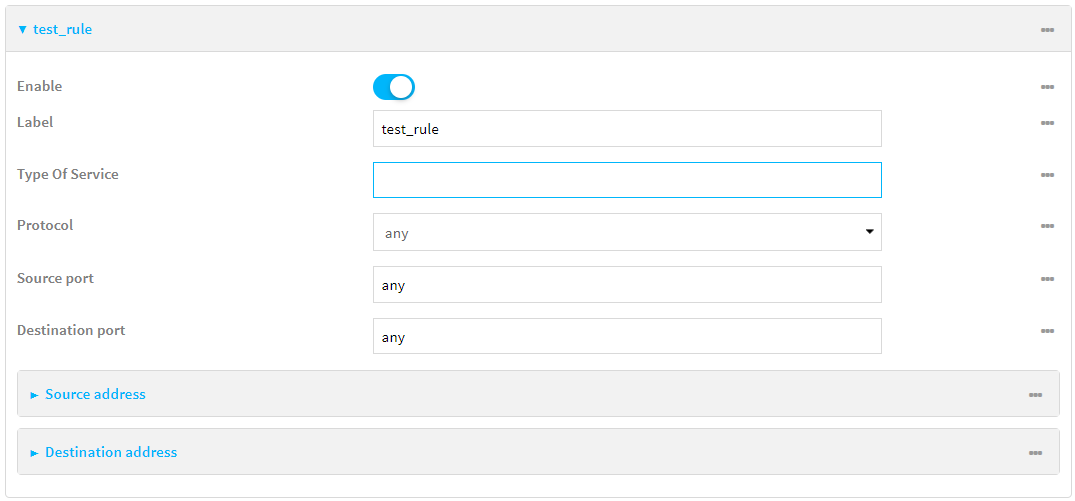Click the Source port input field
Image resolution: width=1075 pixels, height=501 pixels.
(x=627, y=285)
